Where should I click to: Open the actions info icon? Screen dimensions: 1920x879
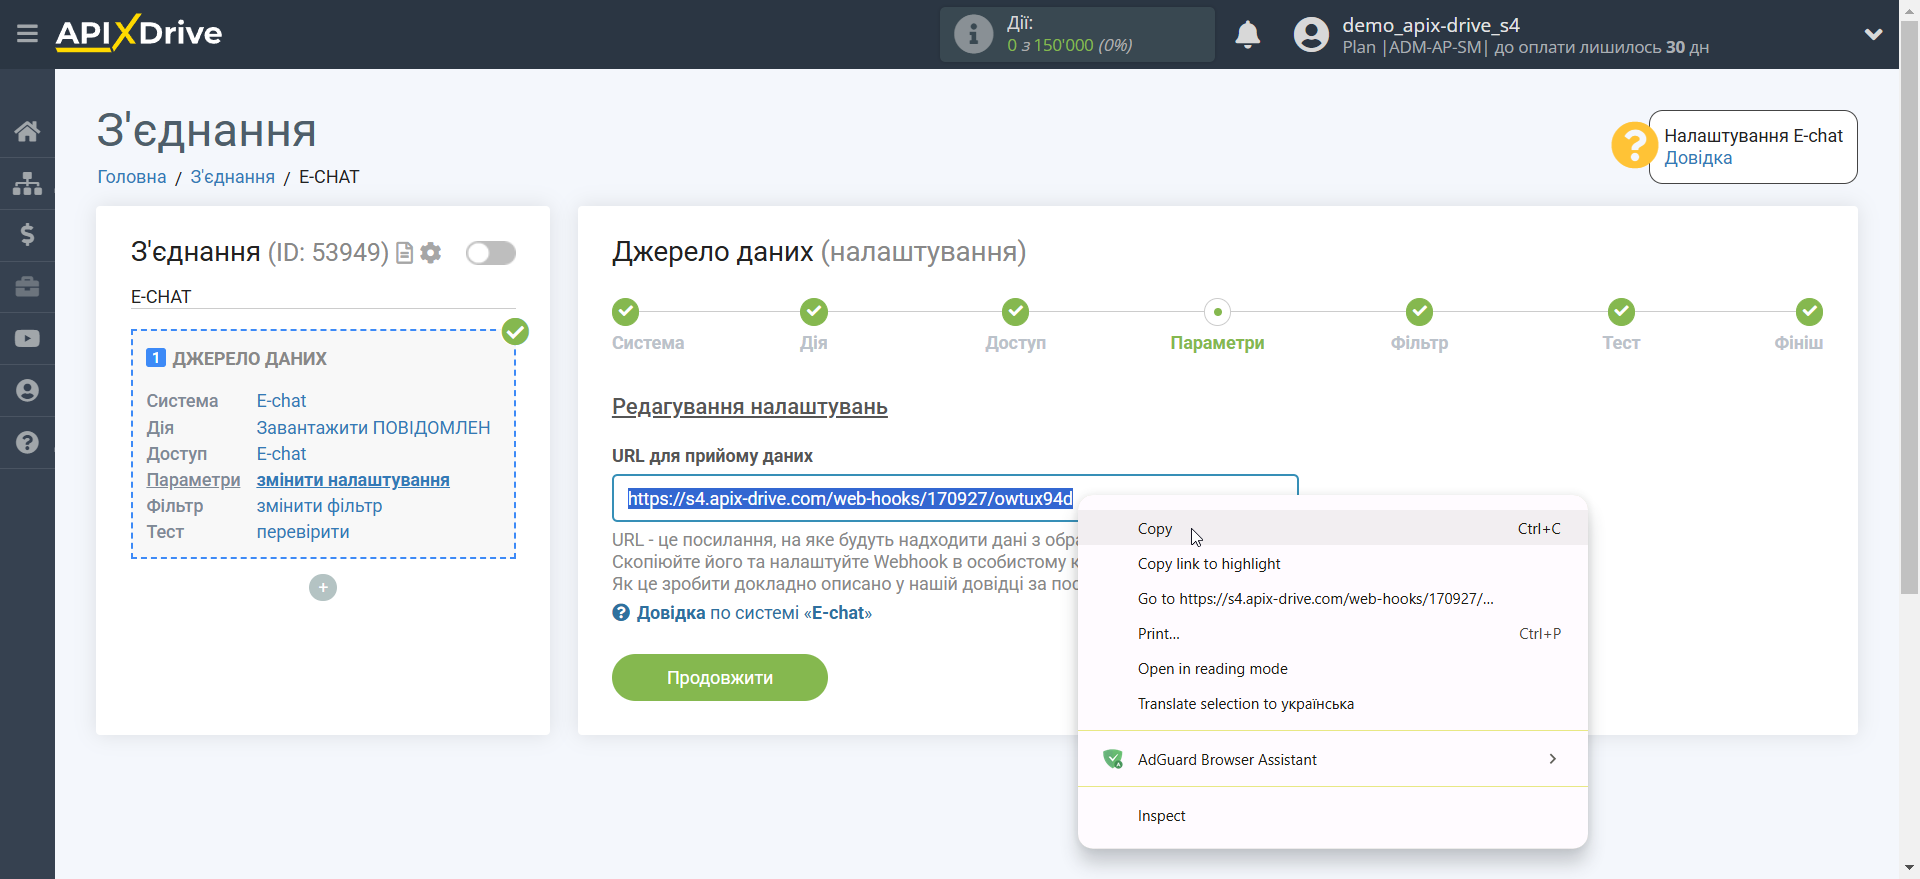click(x=973, y=34)
